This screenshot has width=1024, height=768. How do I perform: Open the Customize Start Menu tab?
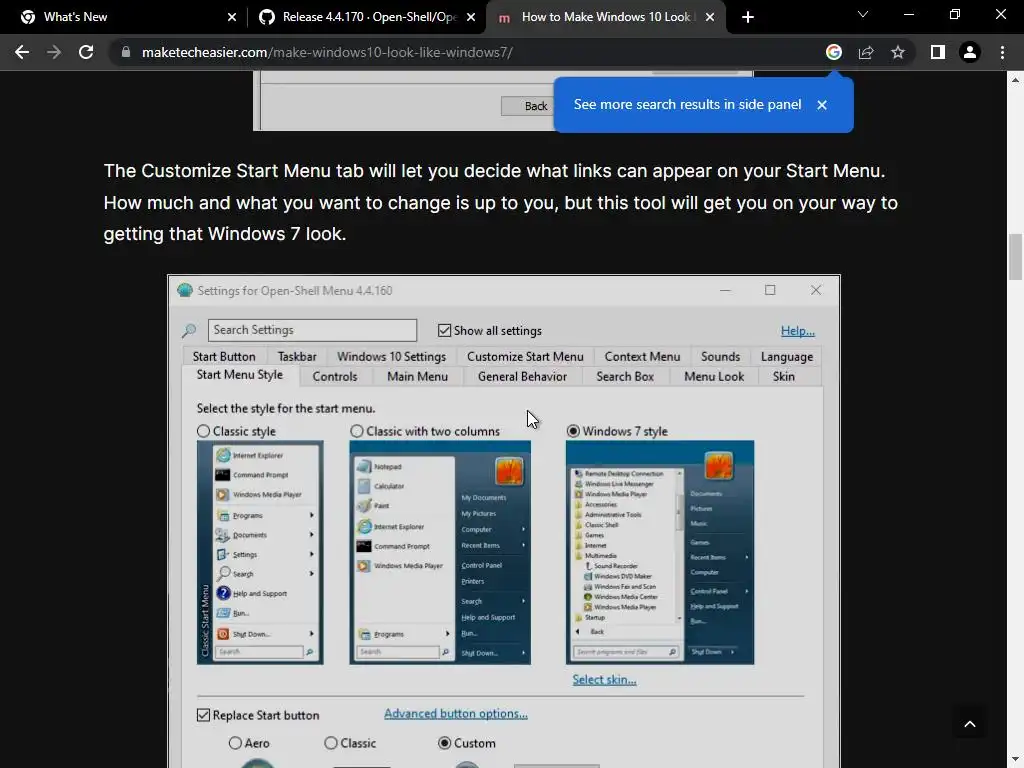tap(525, 357)
